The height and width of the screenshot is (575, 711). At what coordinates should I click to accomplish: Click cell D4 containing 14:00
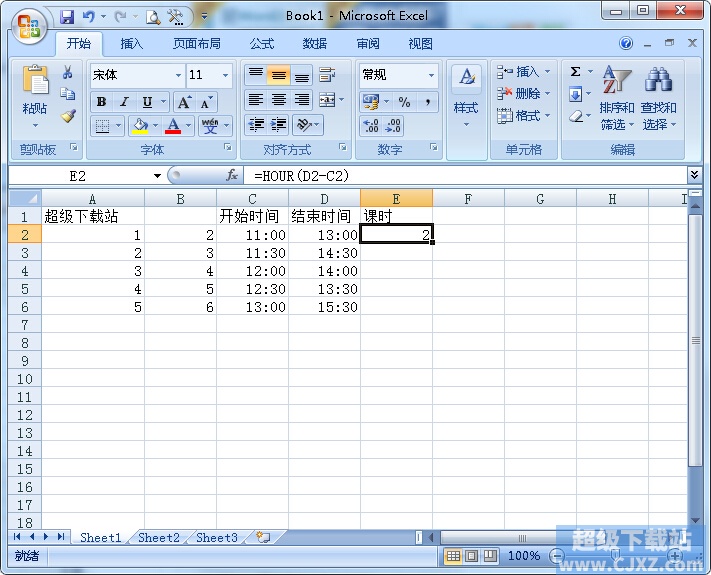324,271
